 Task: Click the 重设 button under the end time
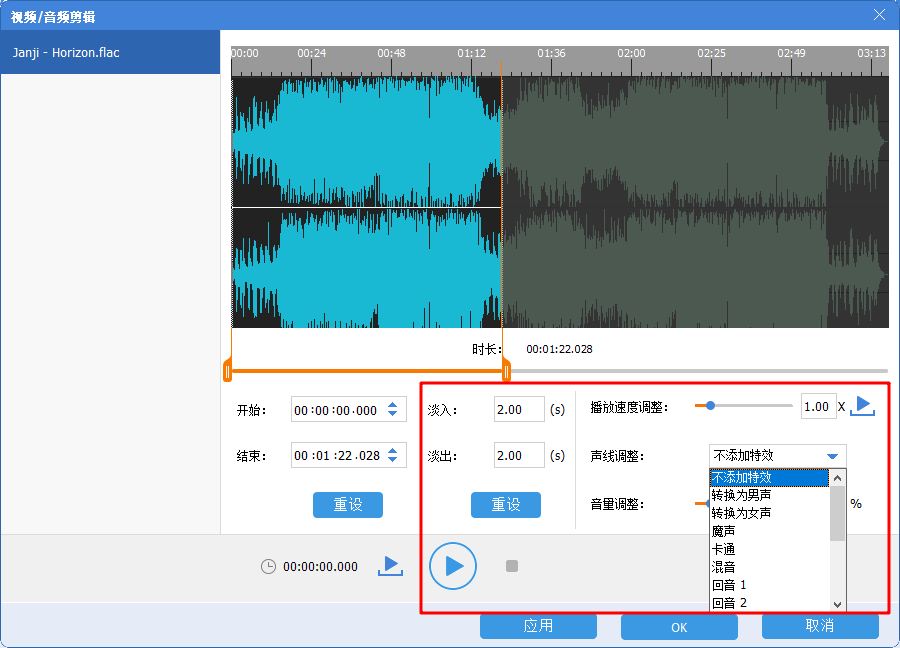(348, 505)
